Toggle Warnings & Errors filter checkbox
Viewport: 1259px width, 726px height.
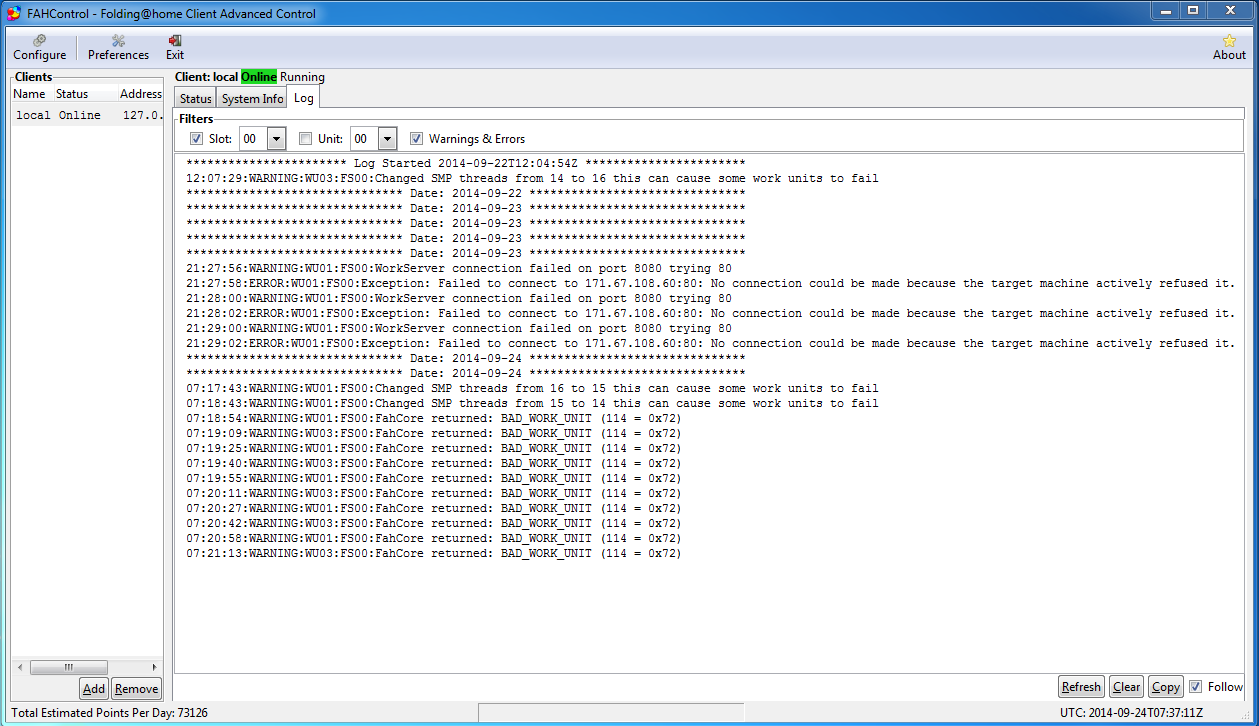(417, 138)
